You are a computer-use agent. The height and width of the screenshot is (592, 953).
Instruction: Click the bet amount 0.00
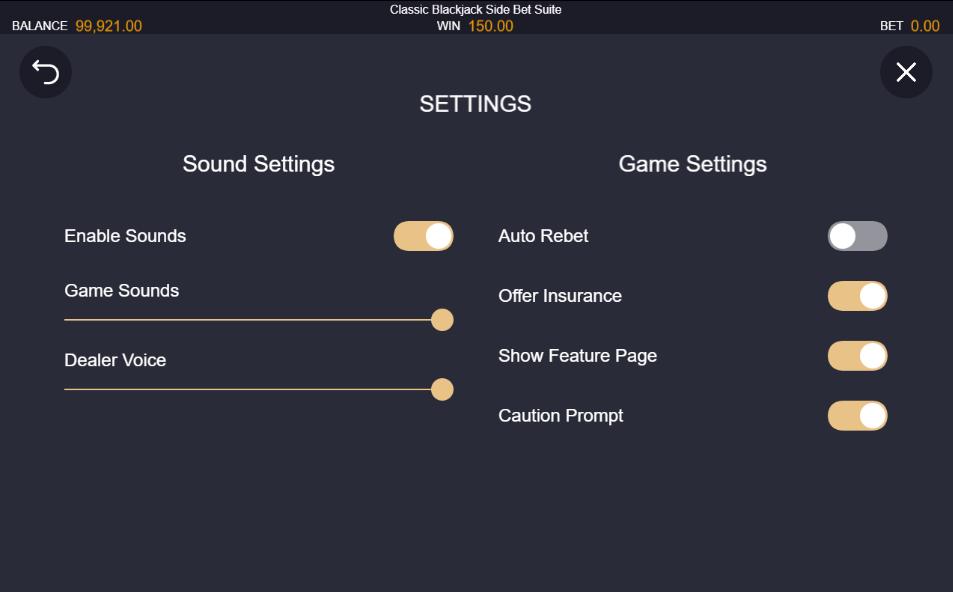pos(925,26)
